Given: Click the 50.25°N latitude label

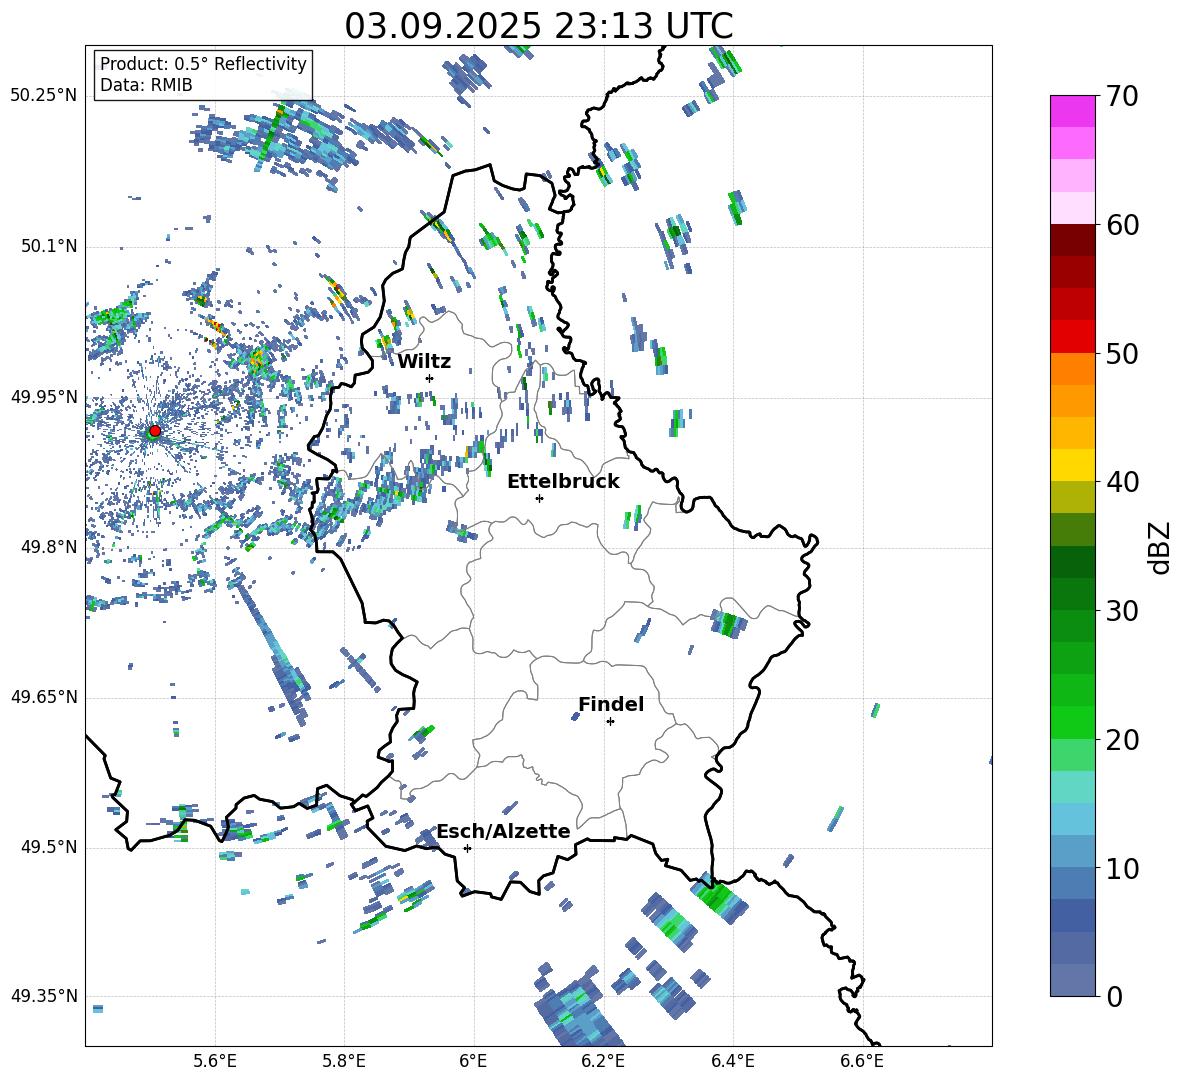Looking at the screenshot, I should pyautogui.click(x=44, y=96).
